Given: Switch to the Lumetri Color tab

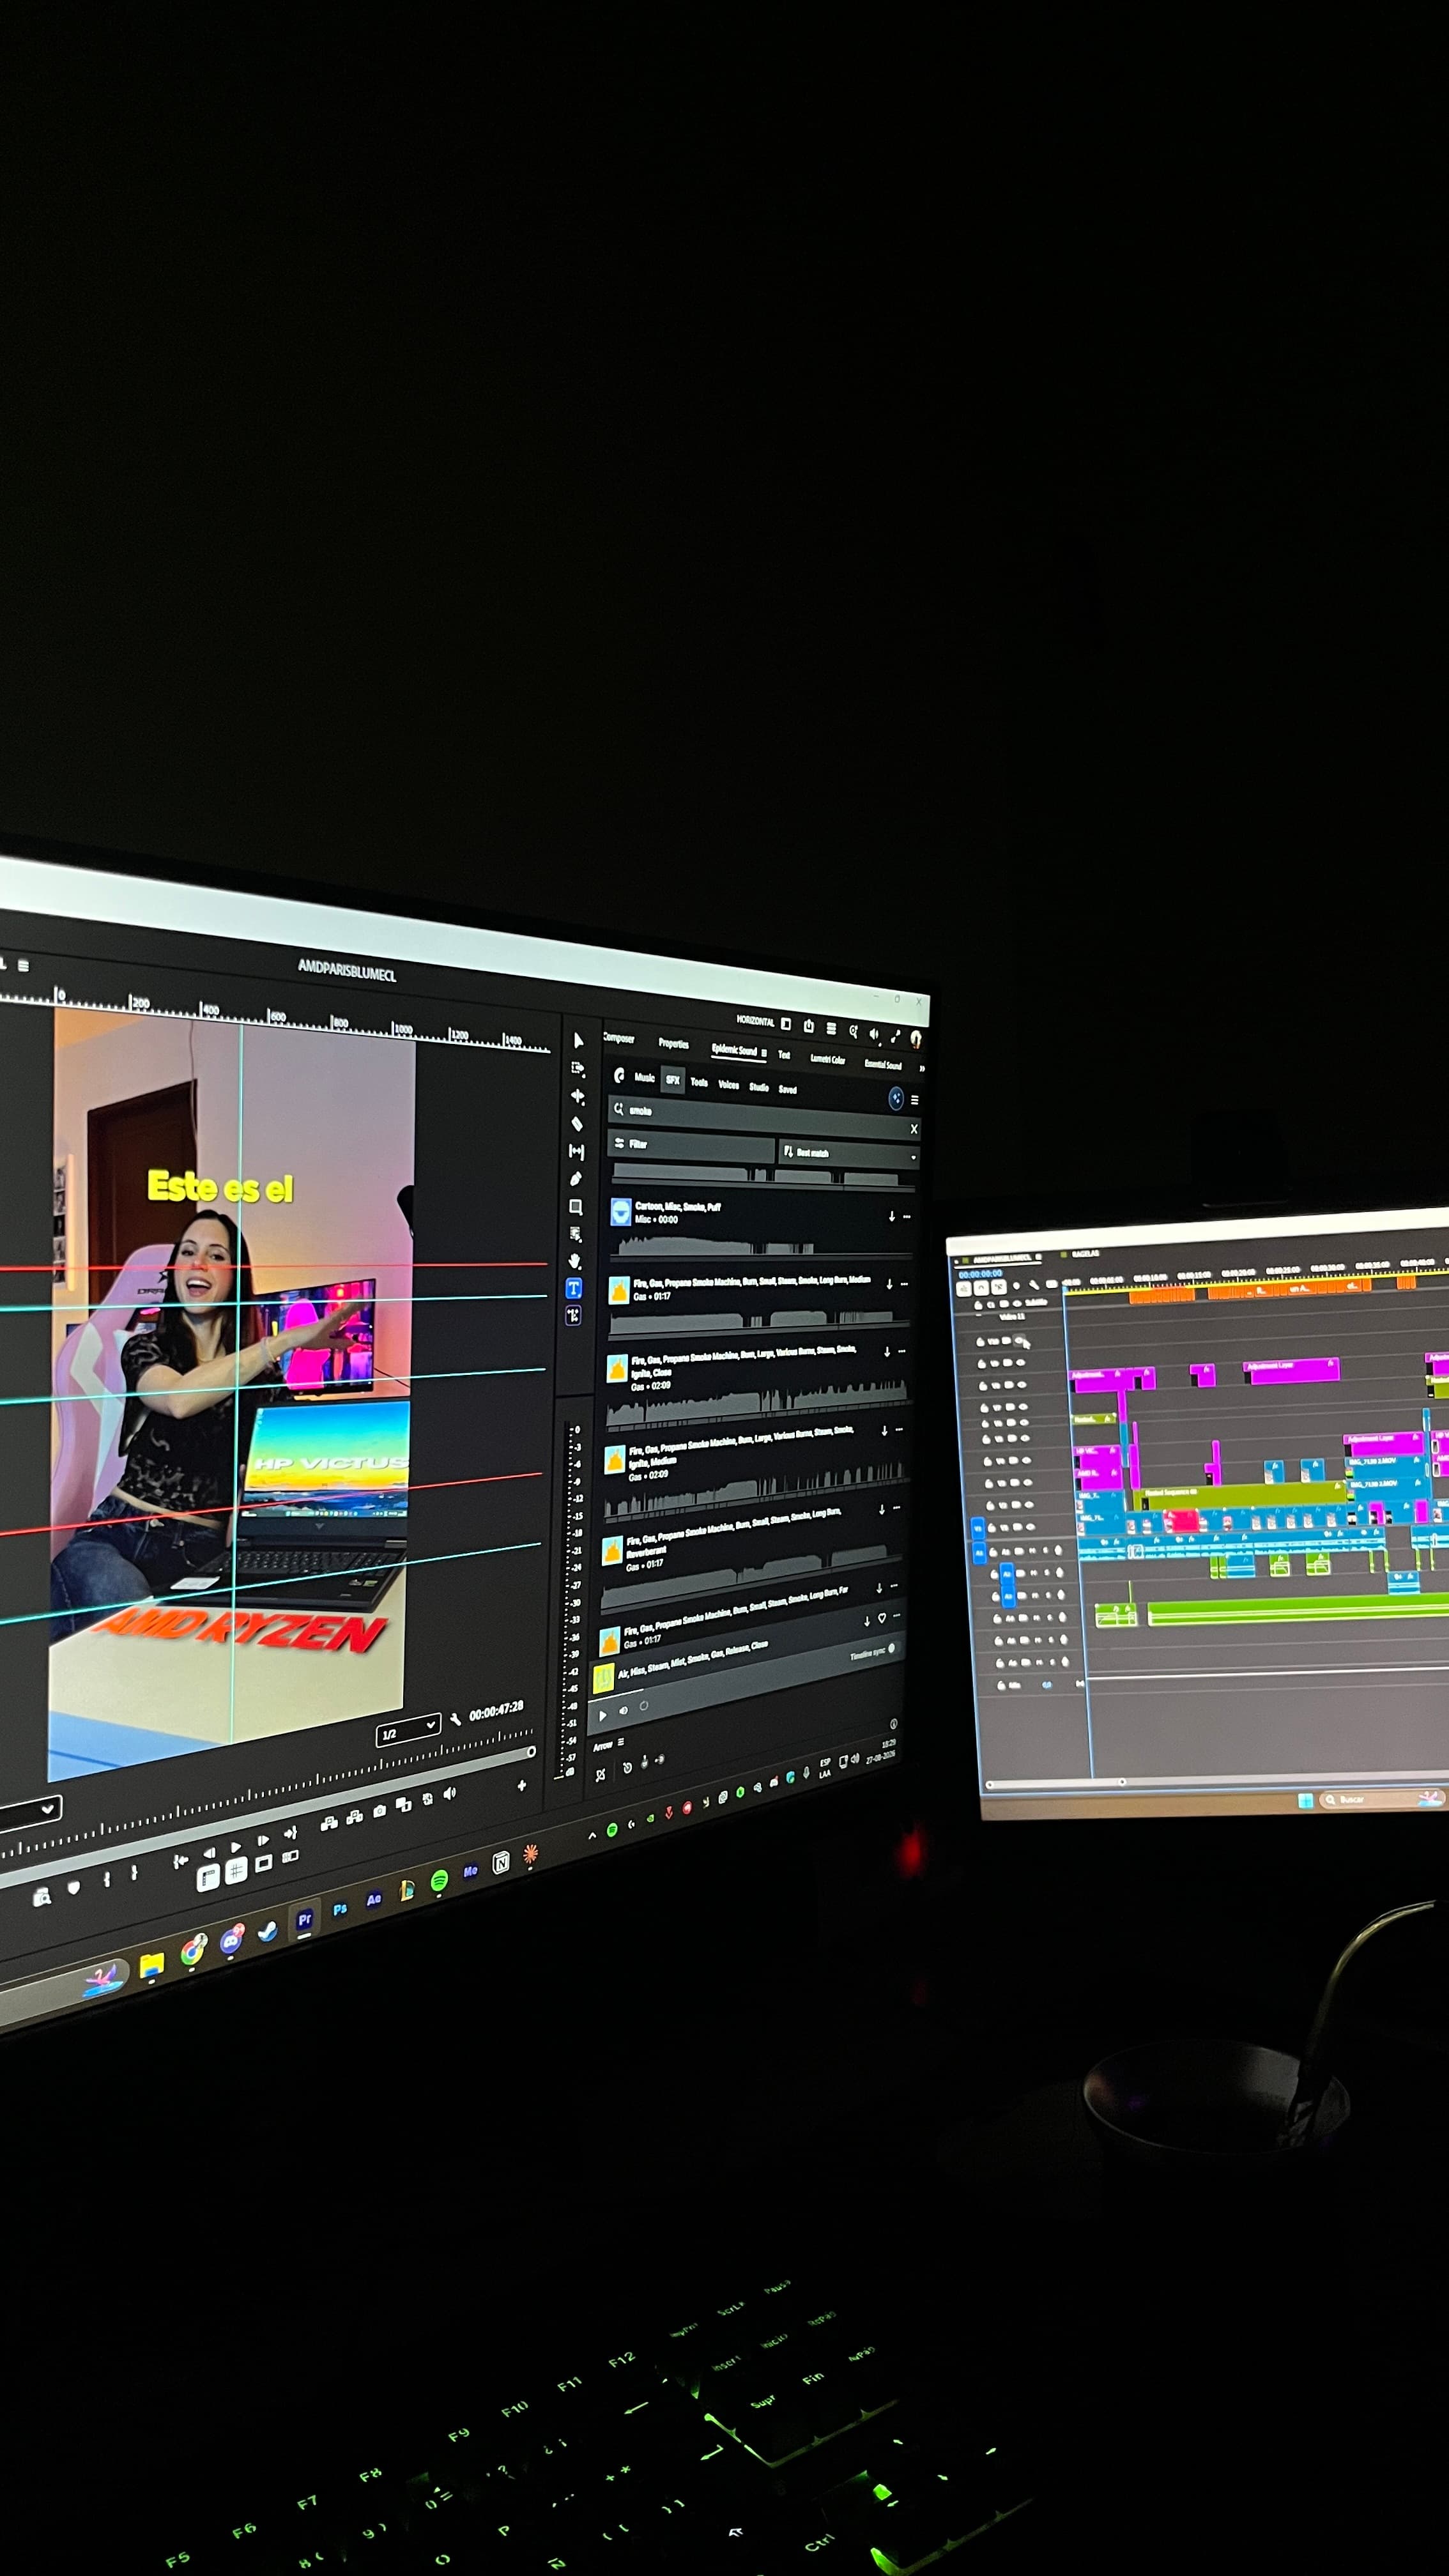Looking at the screenshot, I should [827, 1059].
